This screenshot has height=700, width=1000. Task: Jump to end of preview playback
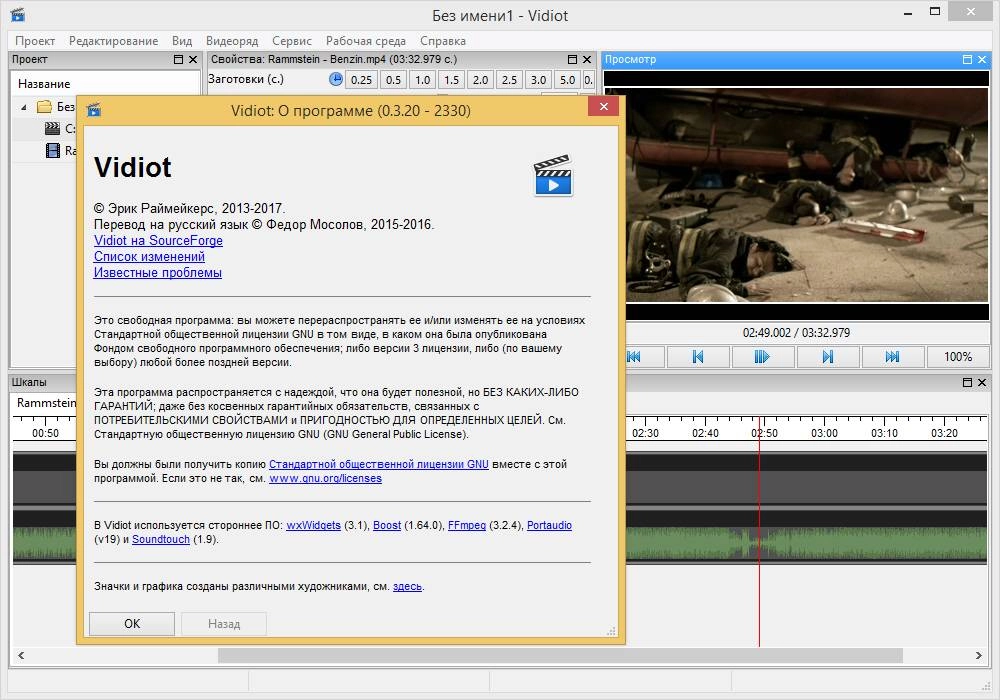tap(892, 357)
